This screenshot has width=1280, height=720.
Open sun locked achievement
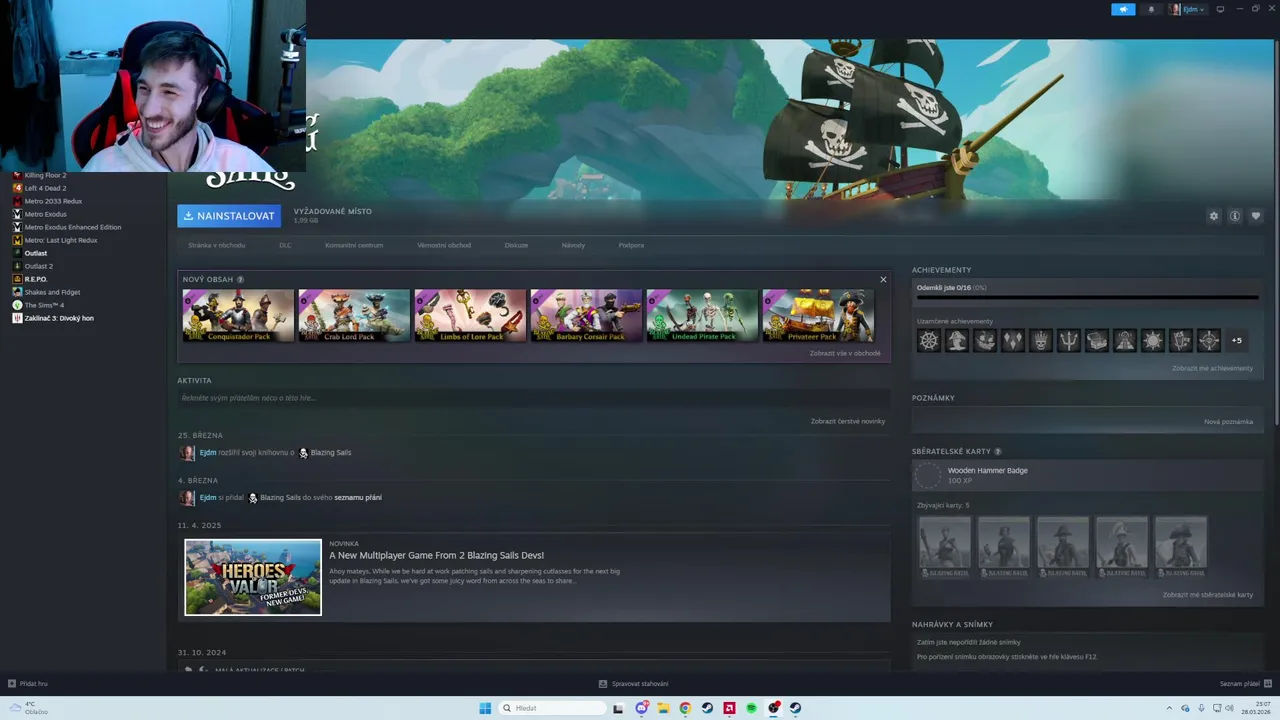[1153, 341]
